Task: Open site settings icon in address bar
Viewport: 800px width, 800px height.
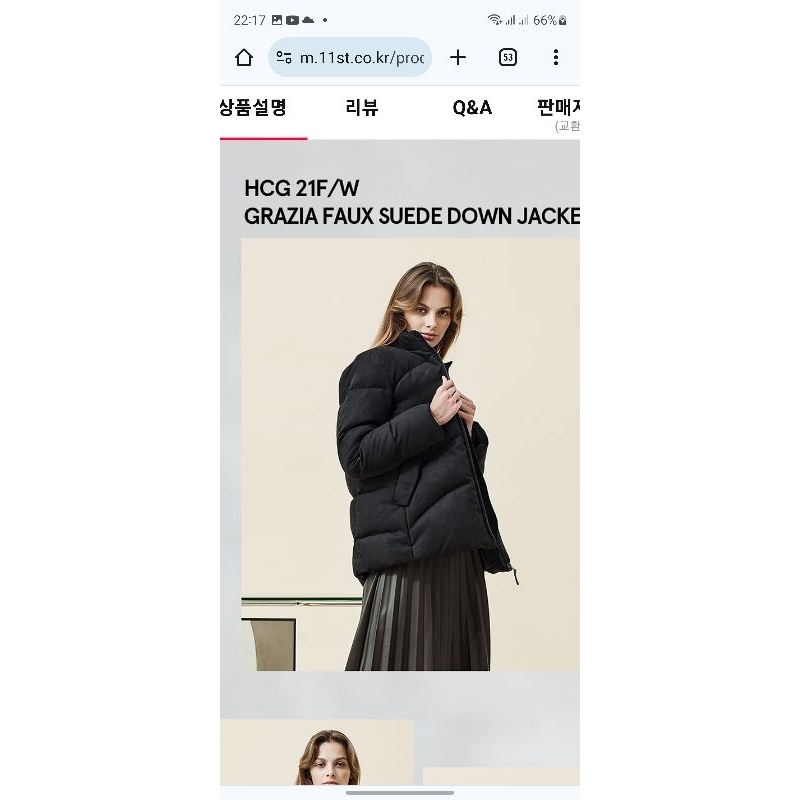Action: 284,57
